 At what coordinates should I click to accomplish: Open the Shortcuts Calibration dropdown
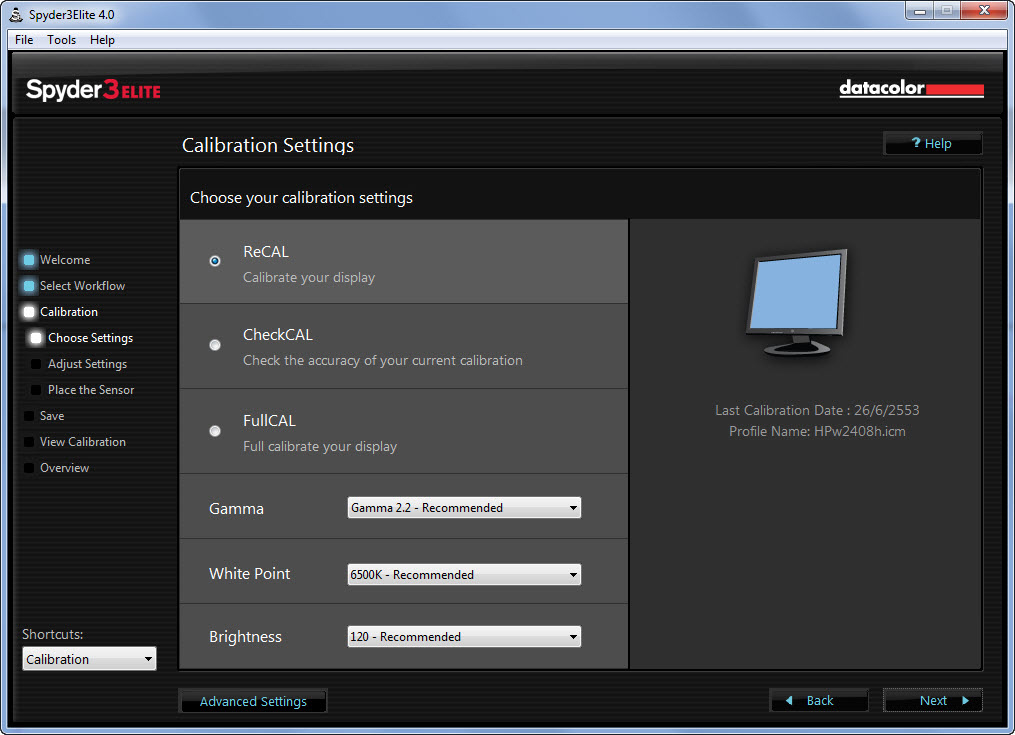tap(89, 659)
